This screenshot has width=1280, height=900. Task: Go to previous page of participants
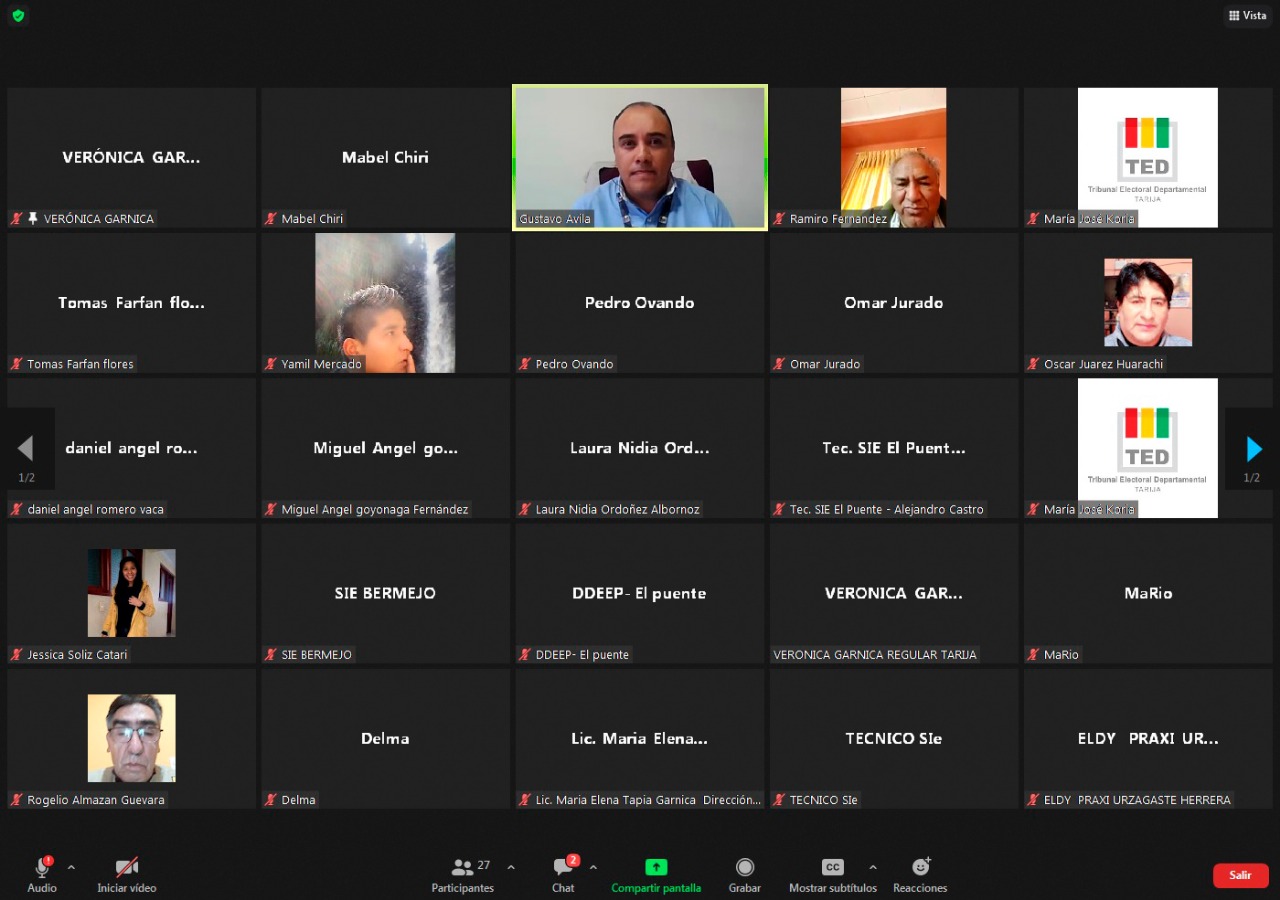click(x=26, y=449)
